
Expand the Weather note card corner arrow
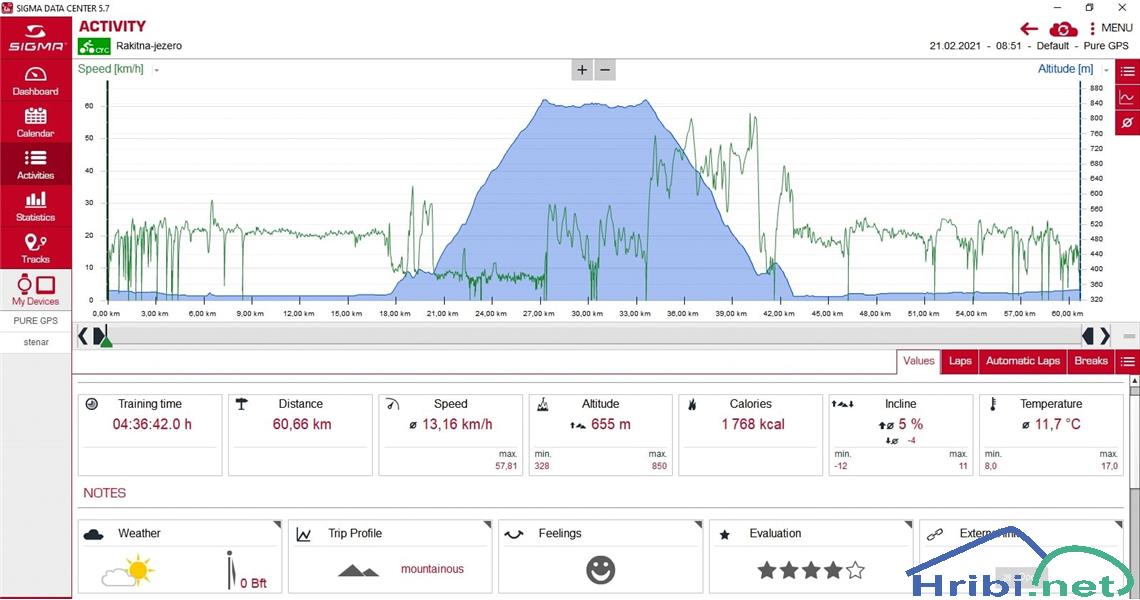[276, 525]
